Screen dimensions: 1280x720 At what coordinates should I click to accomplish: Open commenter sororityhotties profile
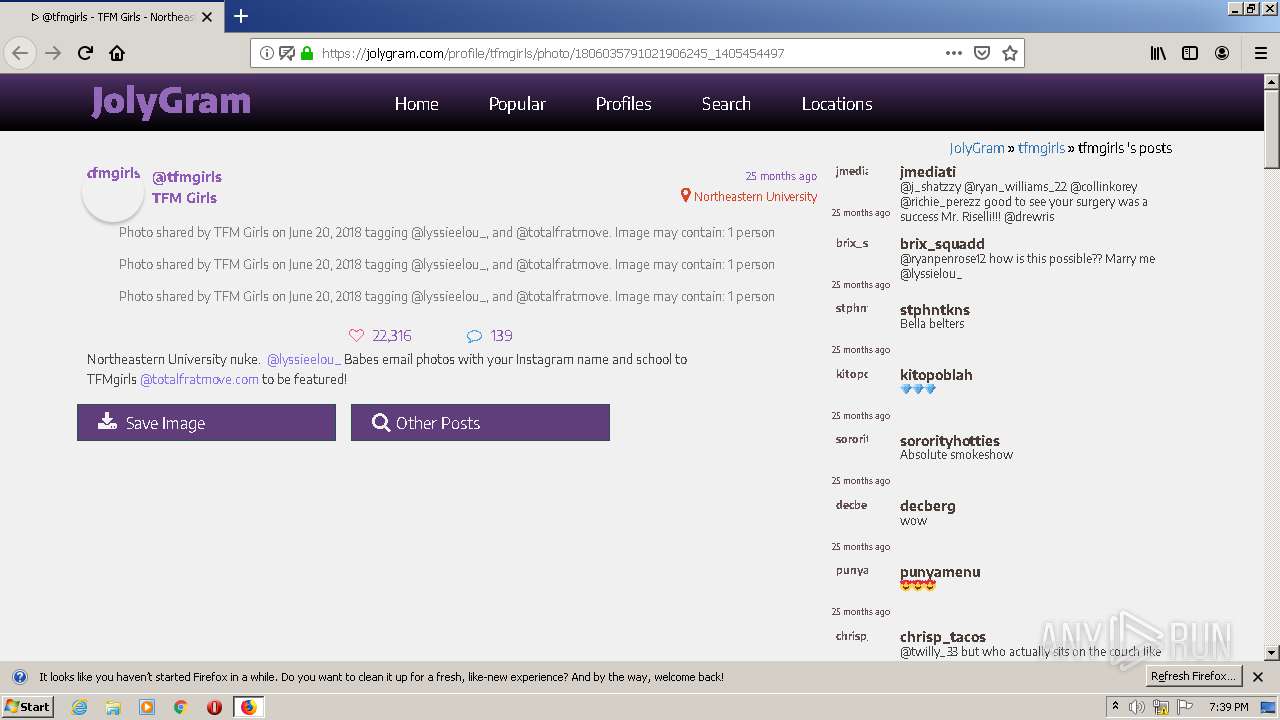point(950,441)
